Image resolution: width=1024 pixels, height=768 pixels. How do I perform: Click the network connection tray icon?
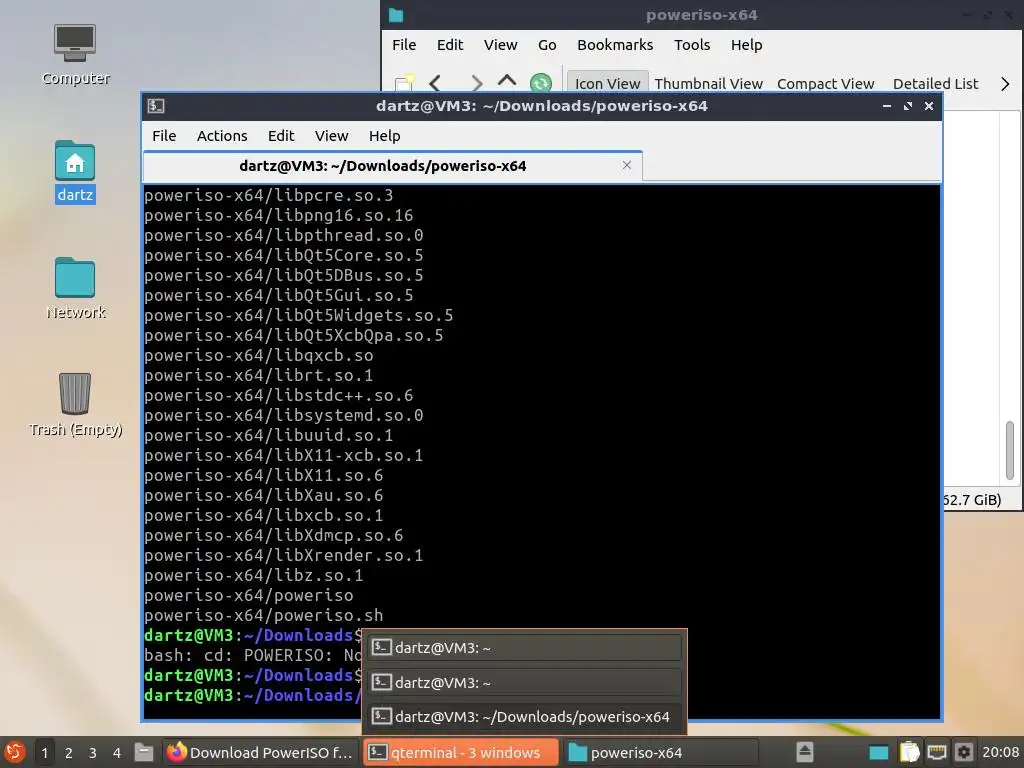pyautogui.click(x=936, y=752)
